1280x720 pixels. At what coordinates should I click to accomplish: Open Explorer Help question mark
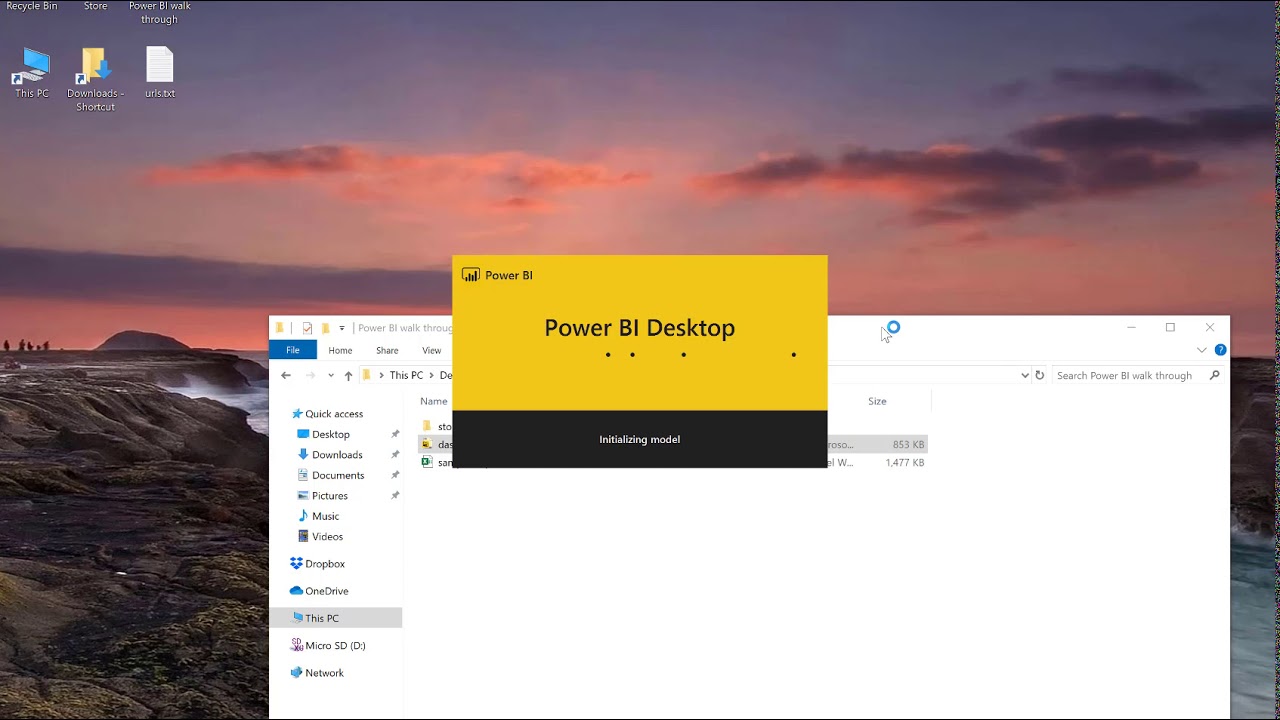tap(1220, 350)
